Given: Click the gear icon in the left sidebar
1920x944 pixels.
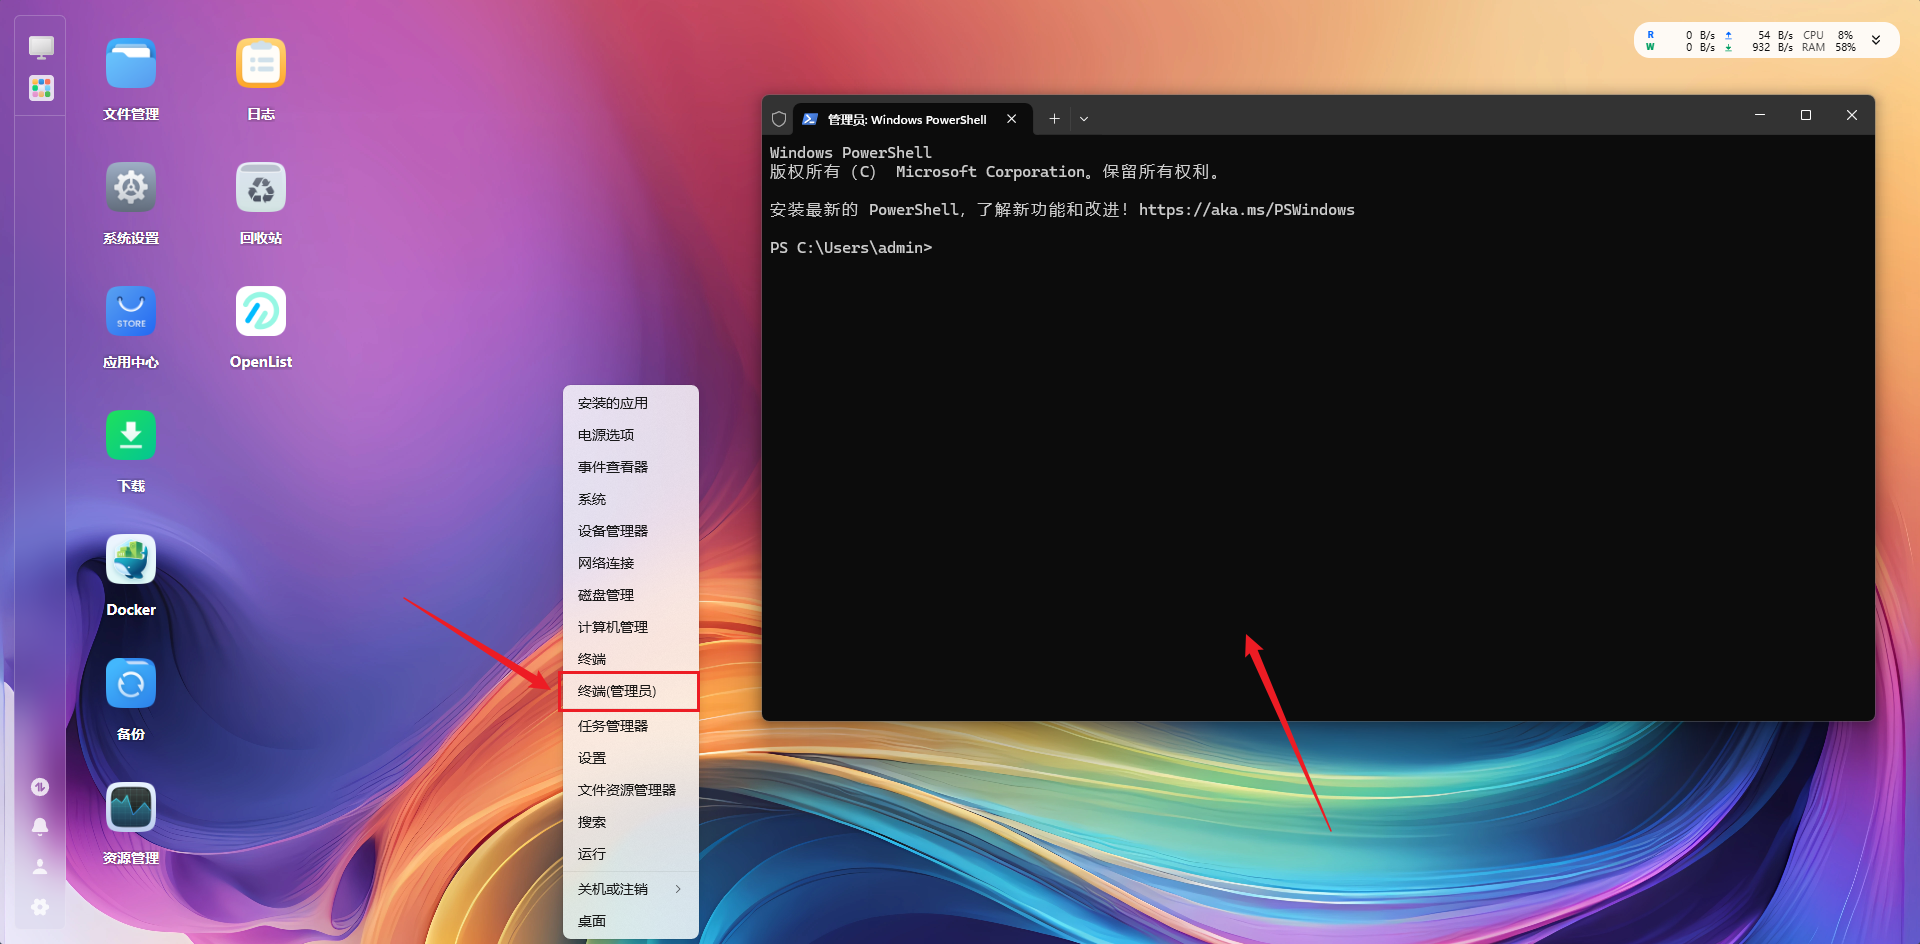Looking at the screenshot, I should pos(40,907).
